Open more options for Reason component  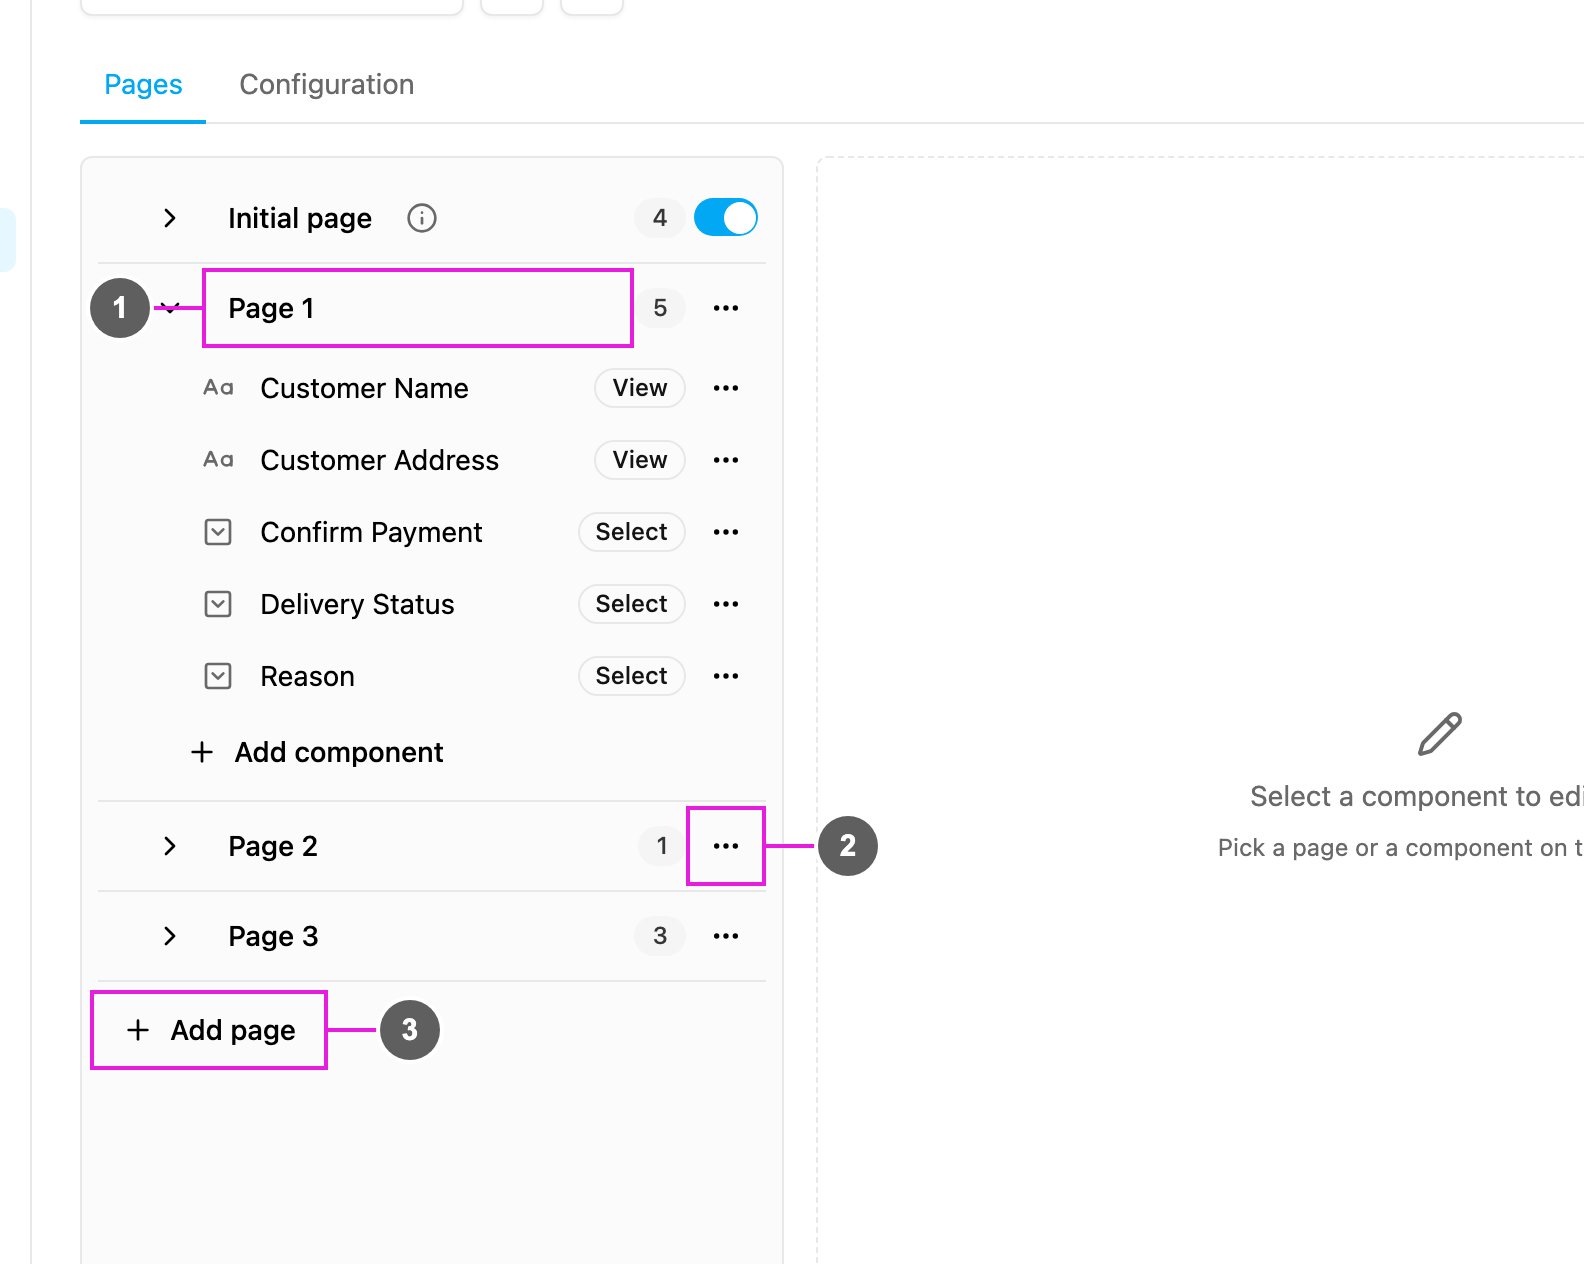pos(726,676)
